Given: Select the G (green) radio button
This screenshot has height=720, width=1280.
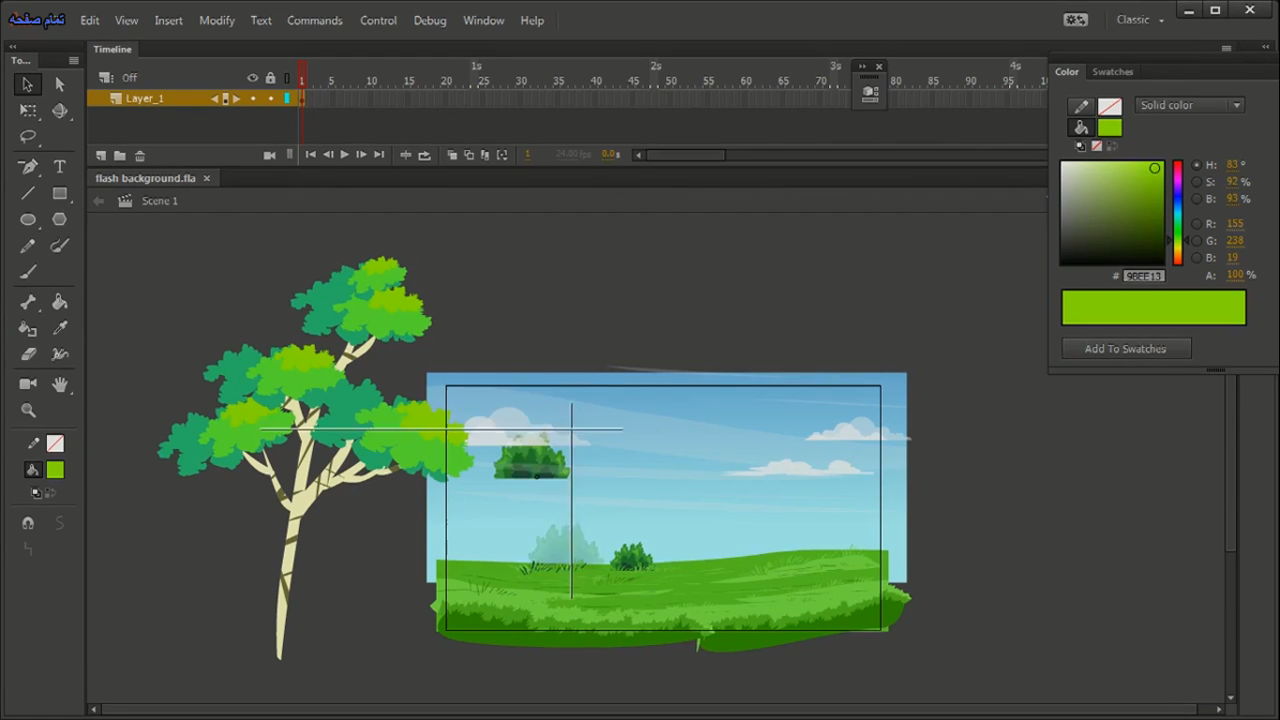Looking at the screenshot, I should pos(1197,241).
